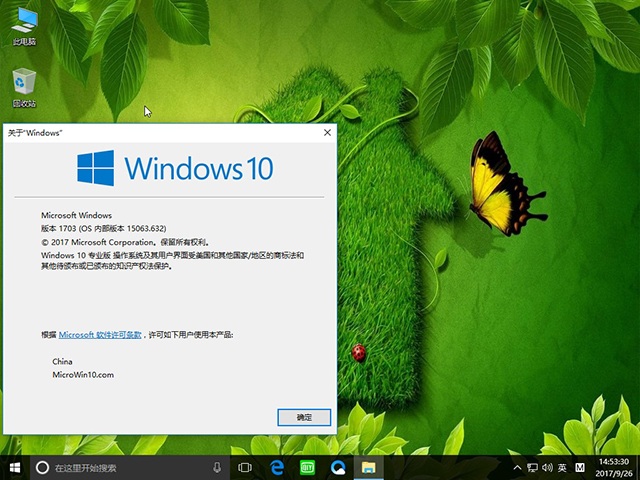Click the Windows 10 logo in dialog
Image resolution: width=640 pixels, height=480 pixels.
point(176,168)
